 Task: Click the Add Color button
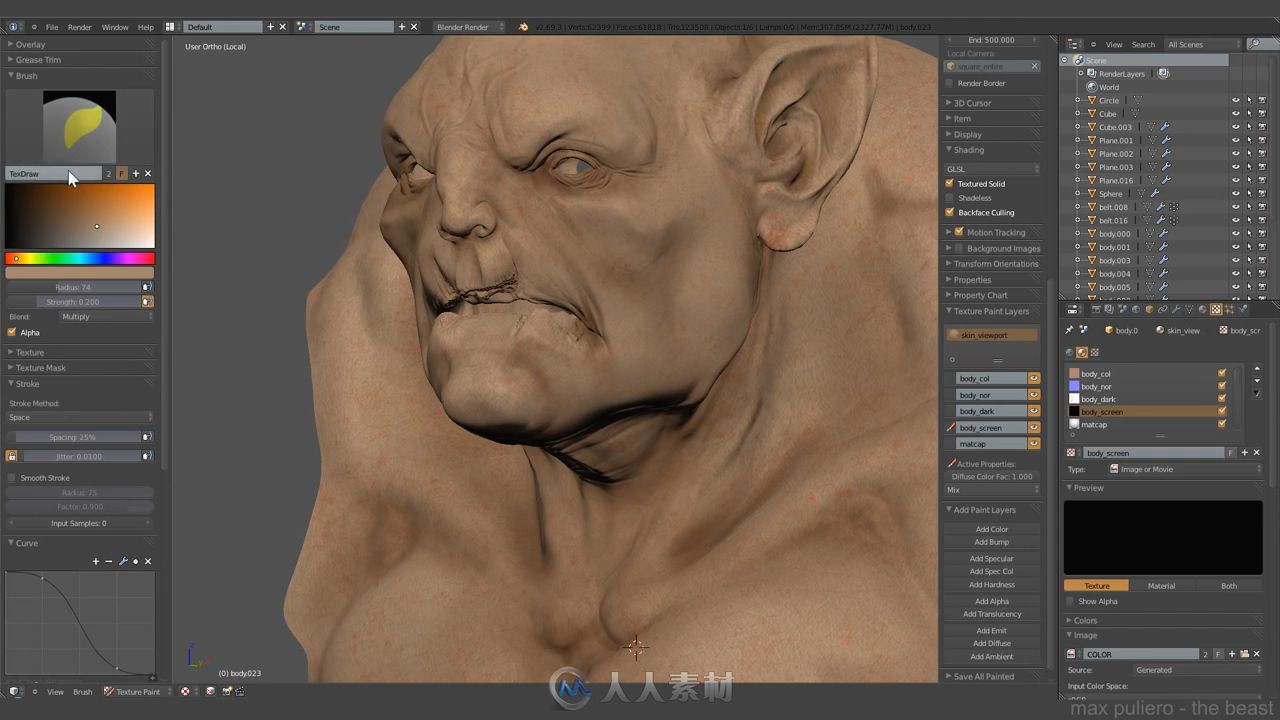coord(992,529)
